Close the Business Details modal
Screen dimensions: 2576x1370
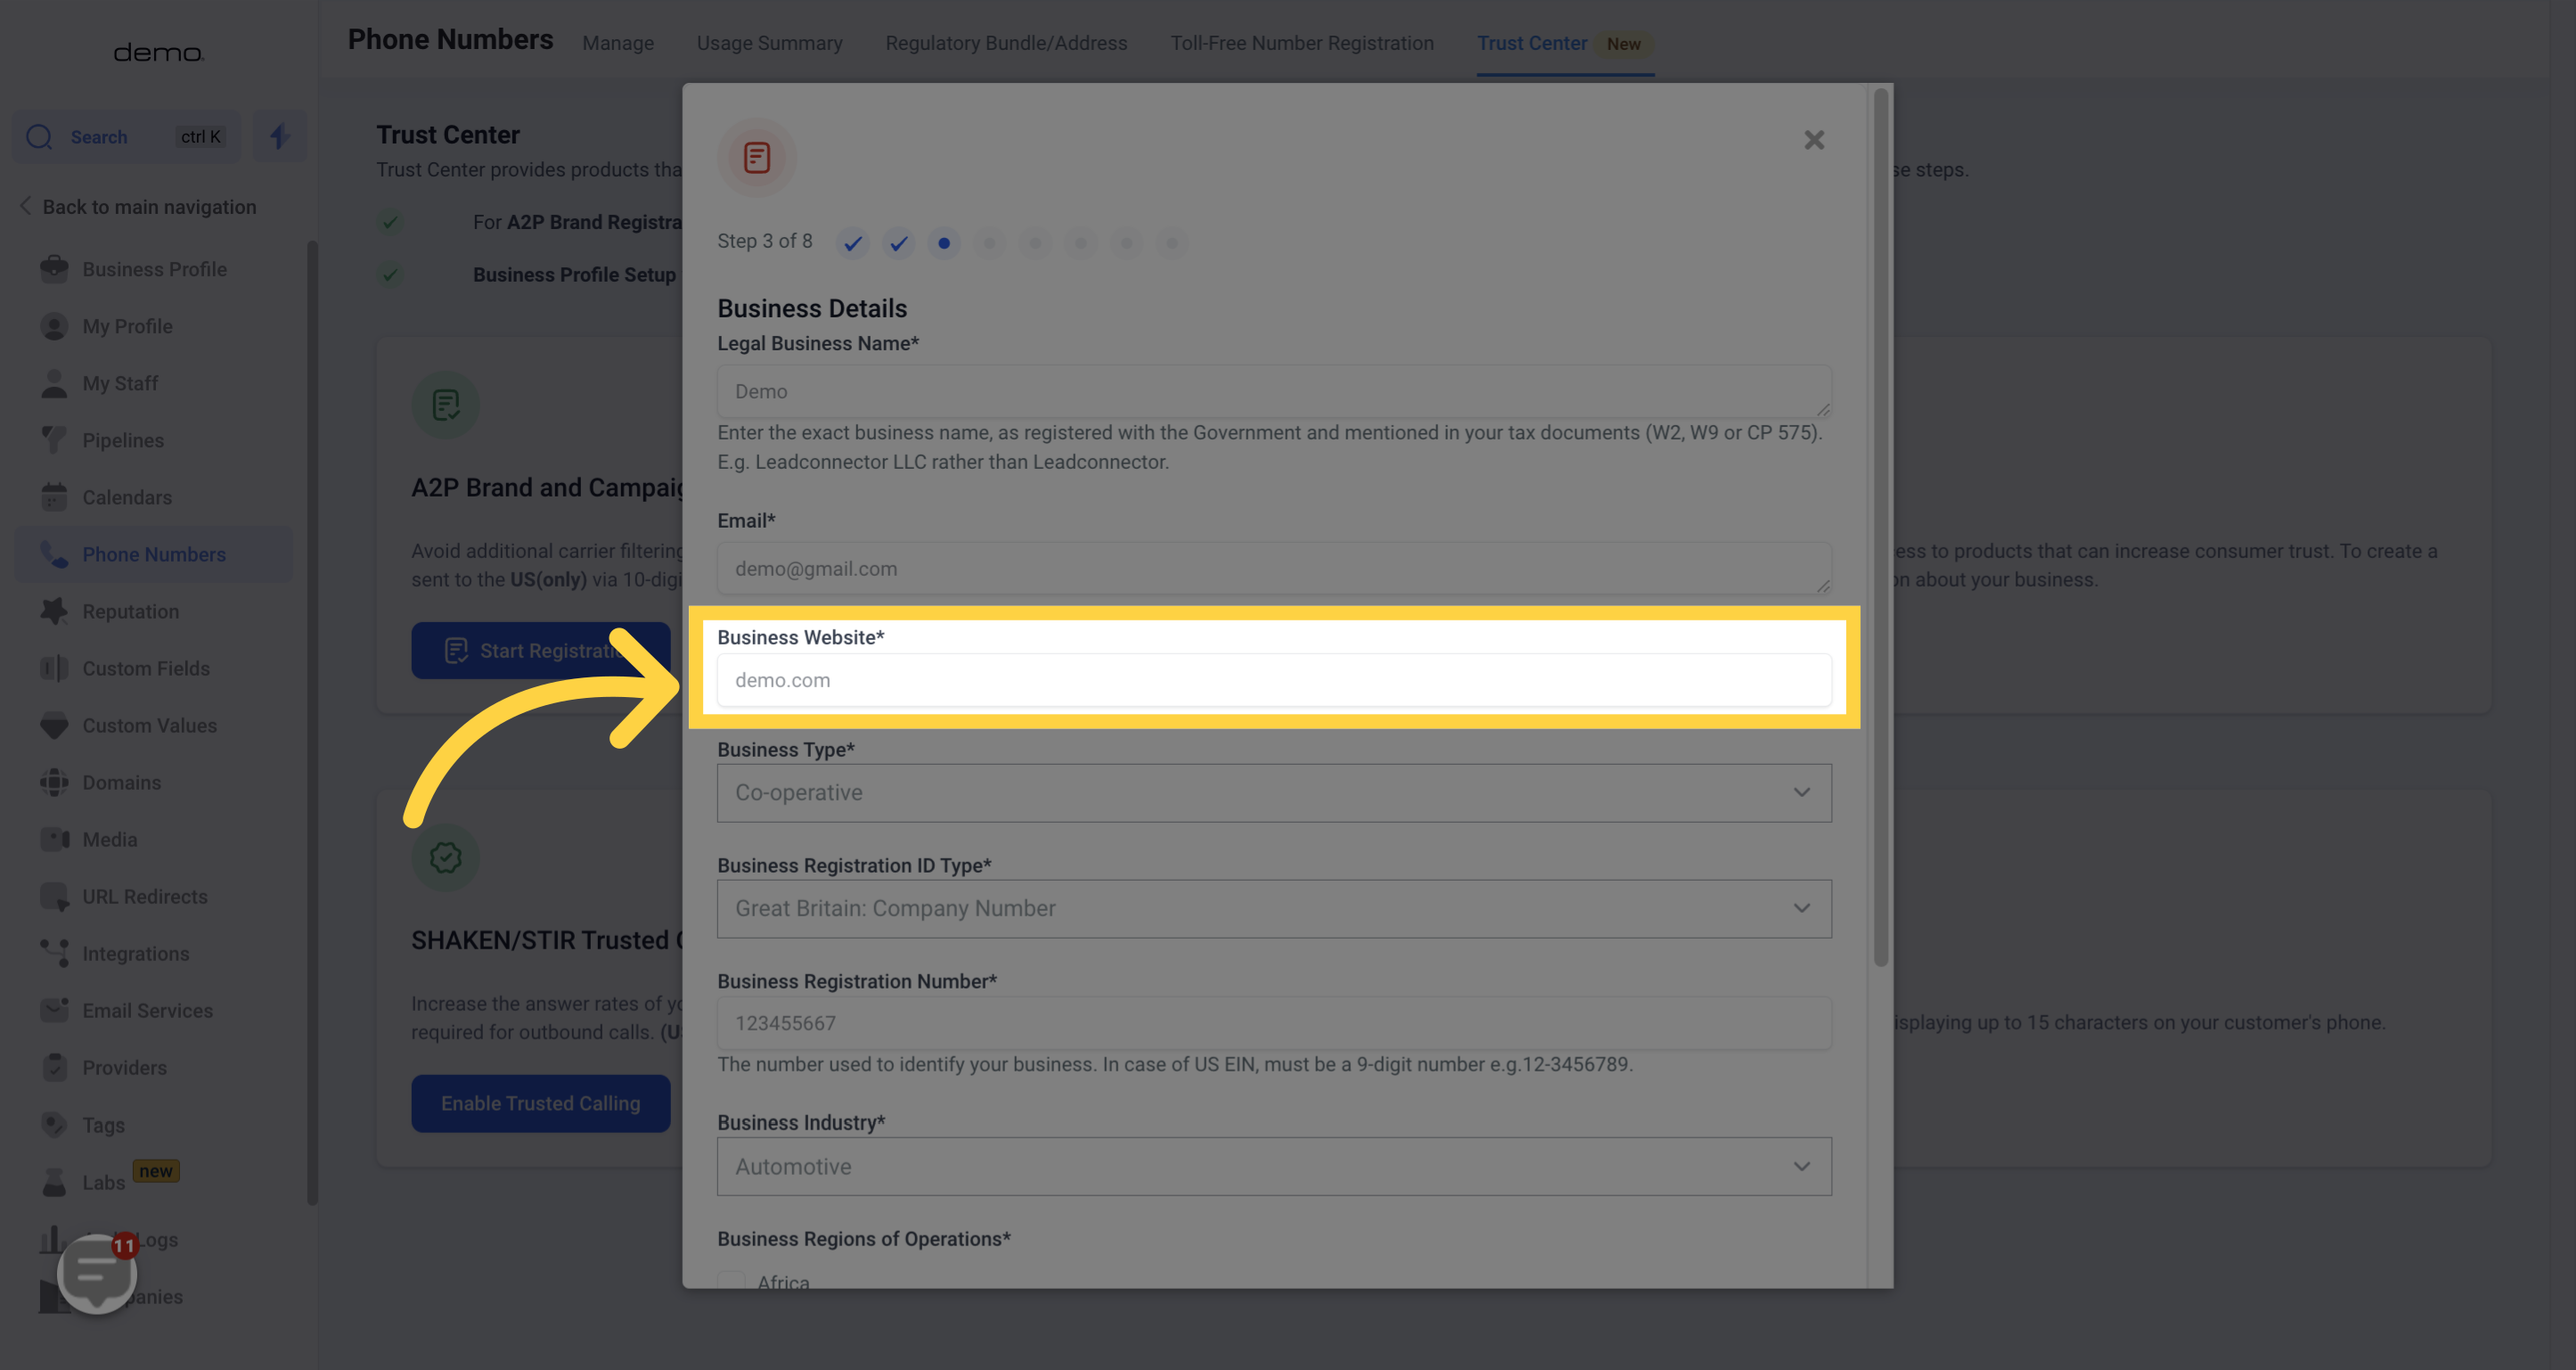1814,140
